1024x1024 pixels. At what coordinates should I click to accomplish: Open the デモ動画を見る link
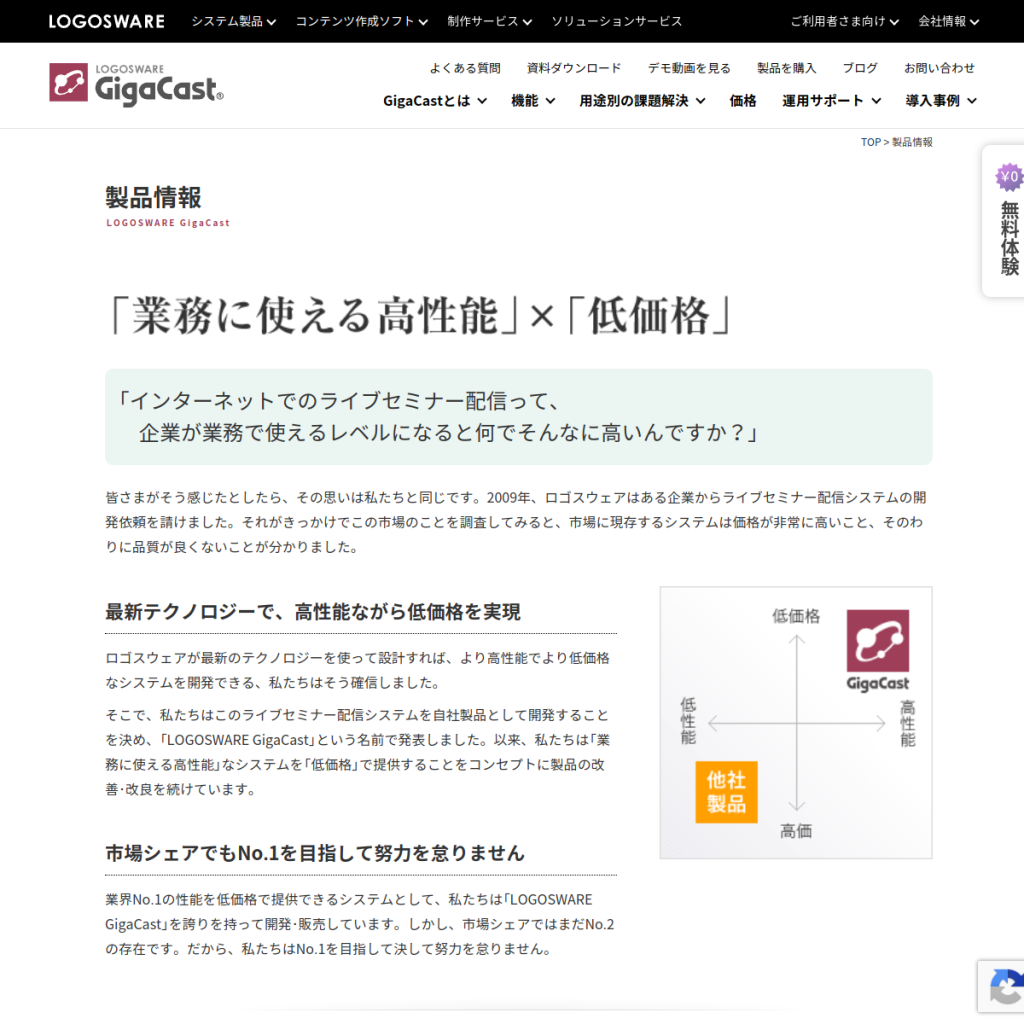[x=689, y=68]
